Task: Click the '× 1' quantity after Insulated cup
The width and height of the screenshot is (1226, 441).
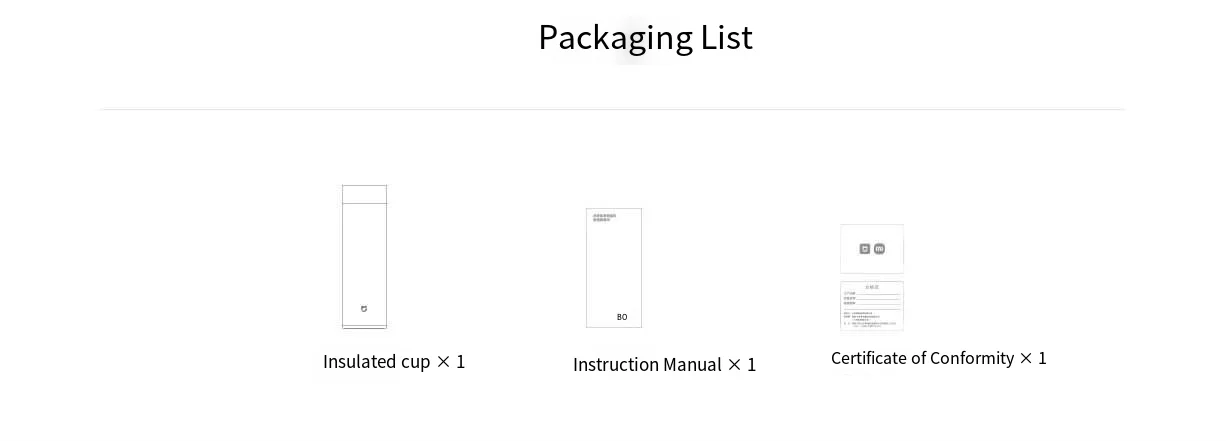Action: pyautogui.click(x=451, y=362)
